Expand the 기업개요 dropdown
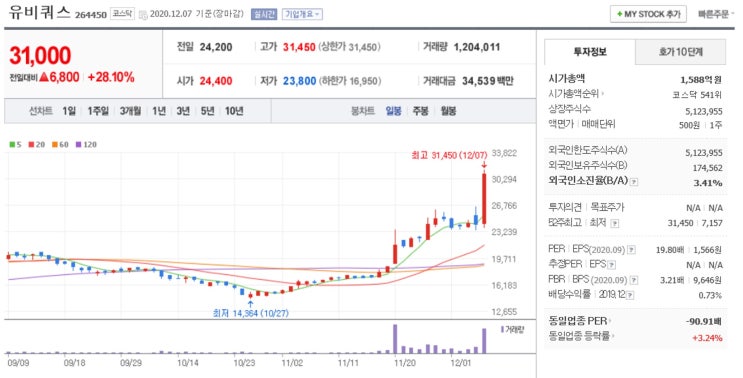This screenshot has height=378, width=743. click(x=302, y=14)
